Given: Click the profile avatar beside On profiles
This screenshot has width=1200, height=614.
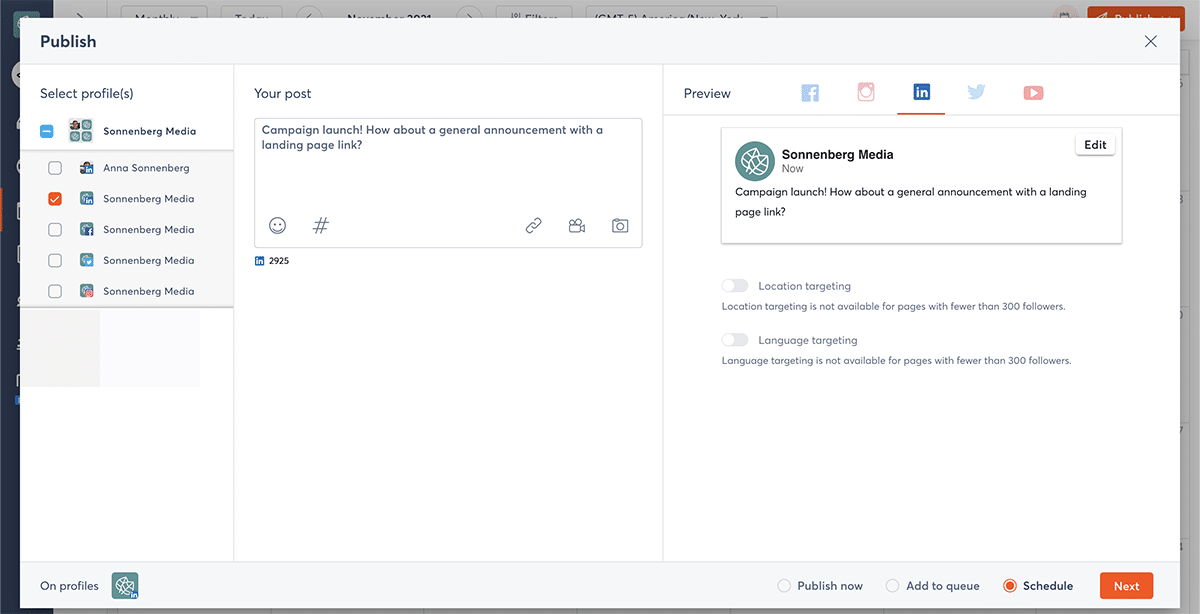Looking at the screenshot, I should pyautogui.click(x=125, y=586).
